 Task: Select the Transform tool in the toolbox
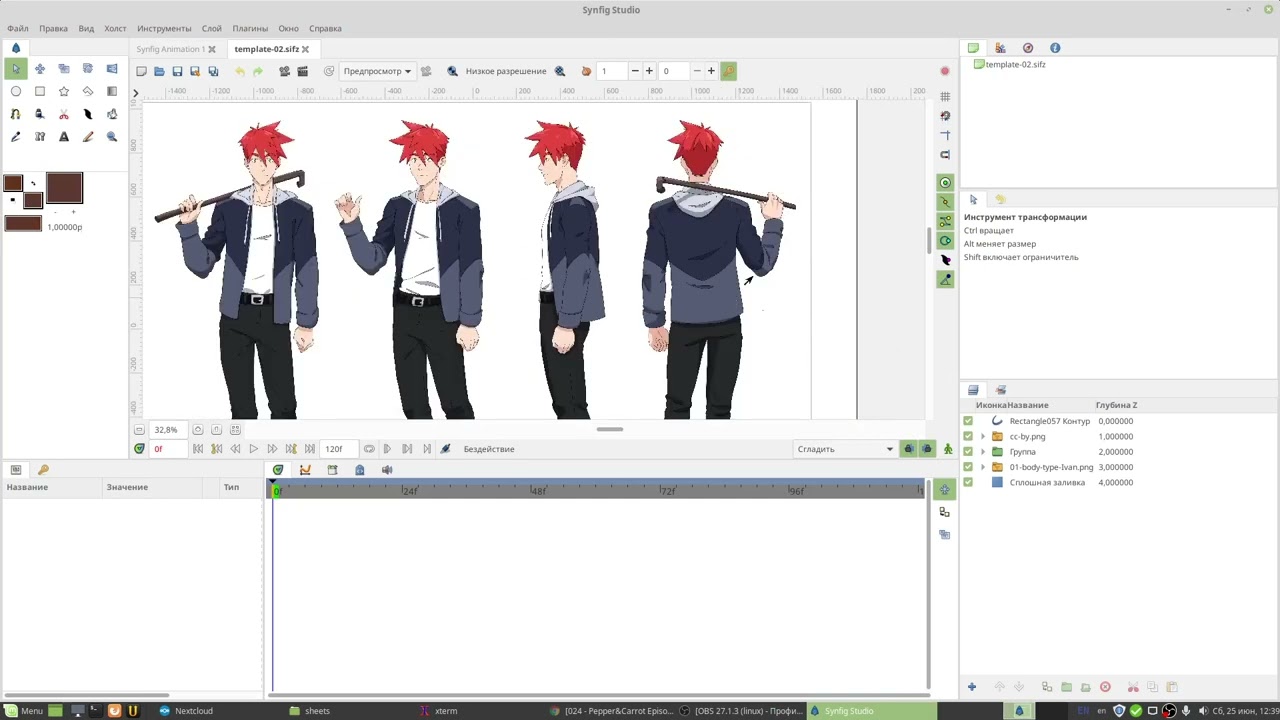16,68
